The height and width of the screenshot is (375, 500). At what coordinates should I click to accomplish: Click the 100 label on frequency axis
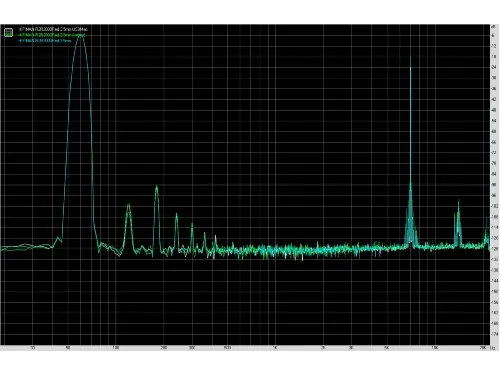[115, 348]
